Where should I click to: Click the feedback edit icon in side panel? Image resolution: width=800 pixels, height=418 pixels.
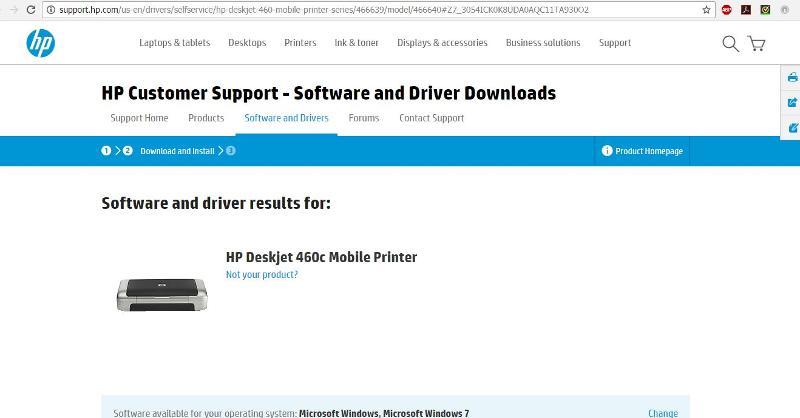pyautogui.click(x=792, y=127)
